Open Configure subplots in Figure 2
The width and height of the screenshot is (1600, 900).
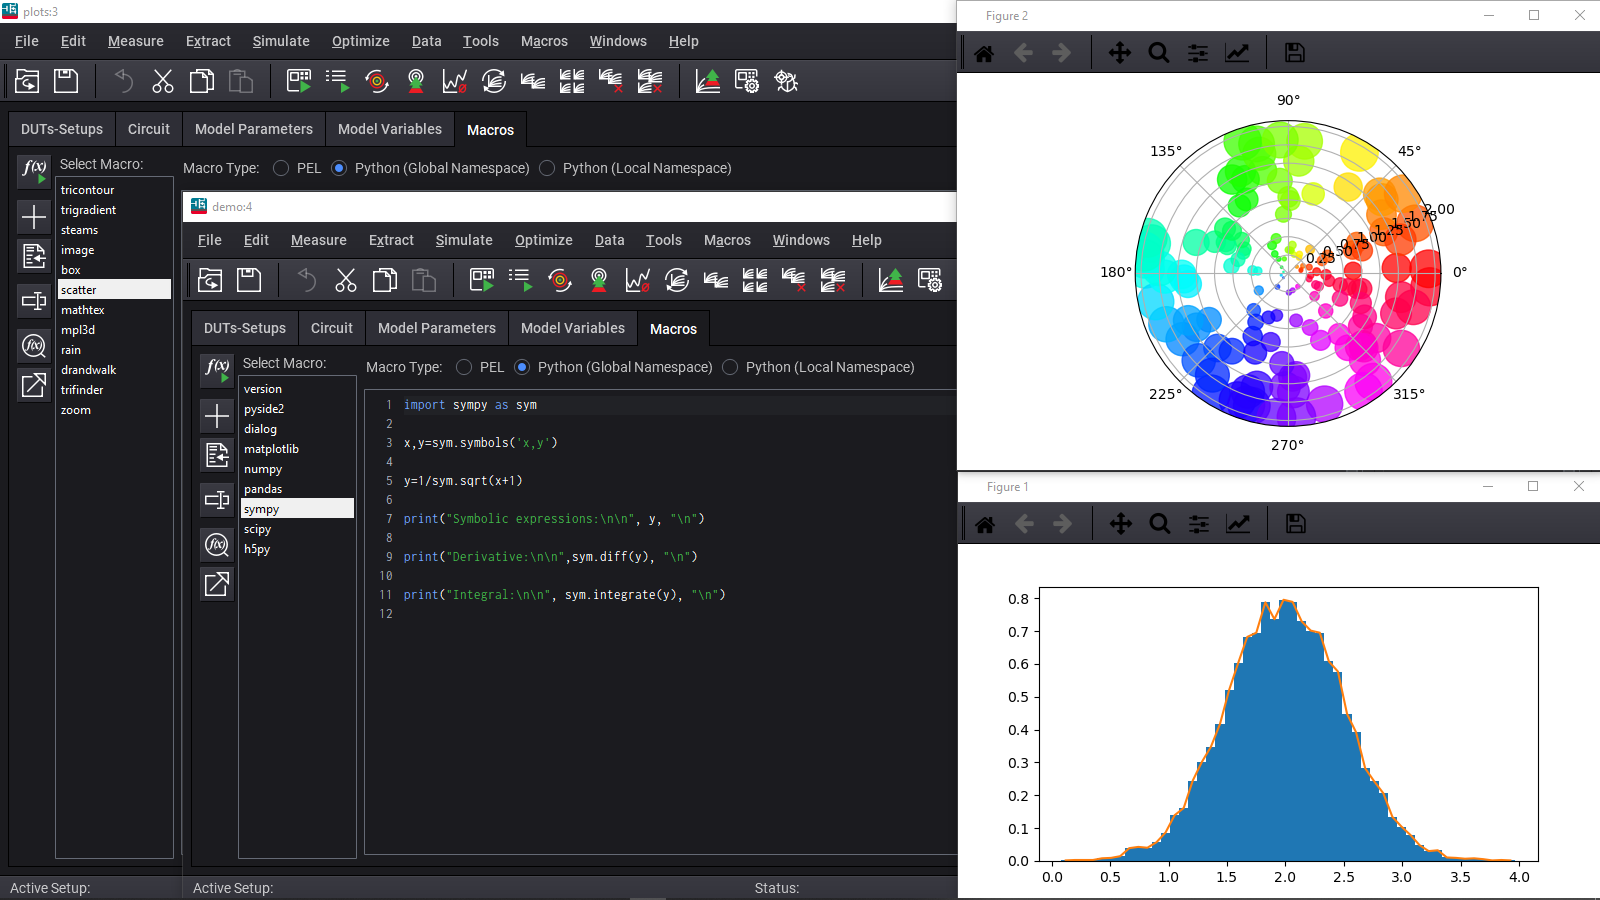click(x=1197, y=53)
